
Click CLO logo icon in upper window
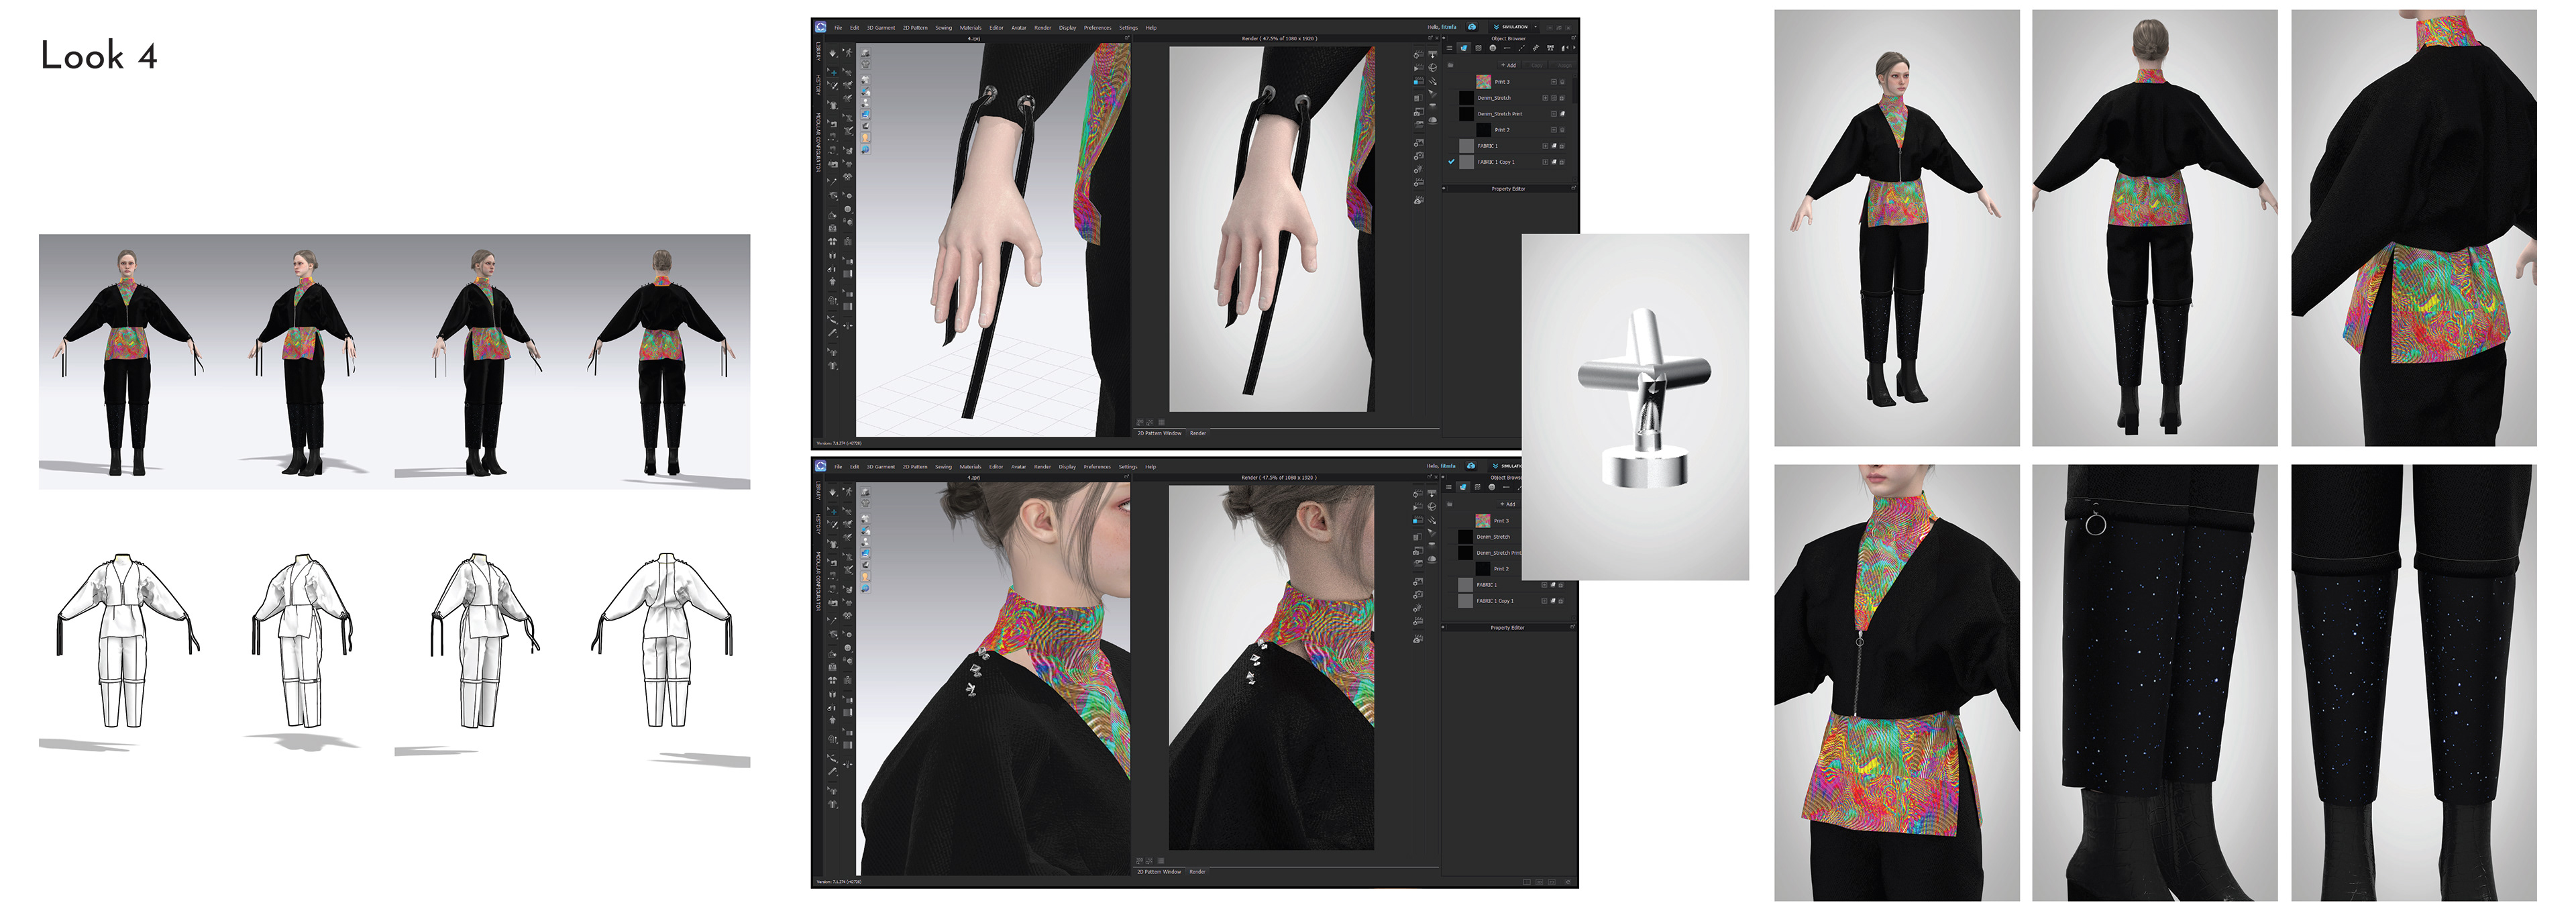pos(821,27)
